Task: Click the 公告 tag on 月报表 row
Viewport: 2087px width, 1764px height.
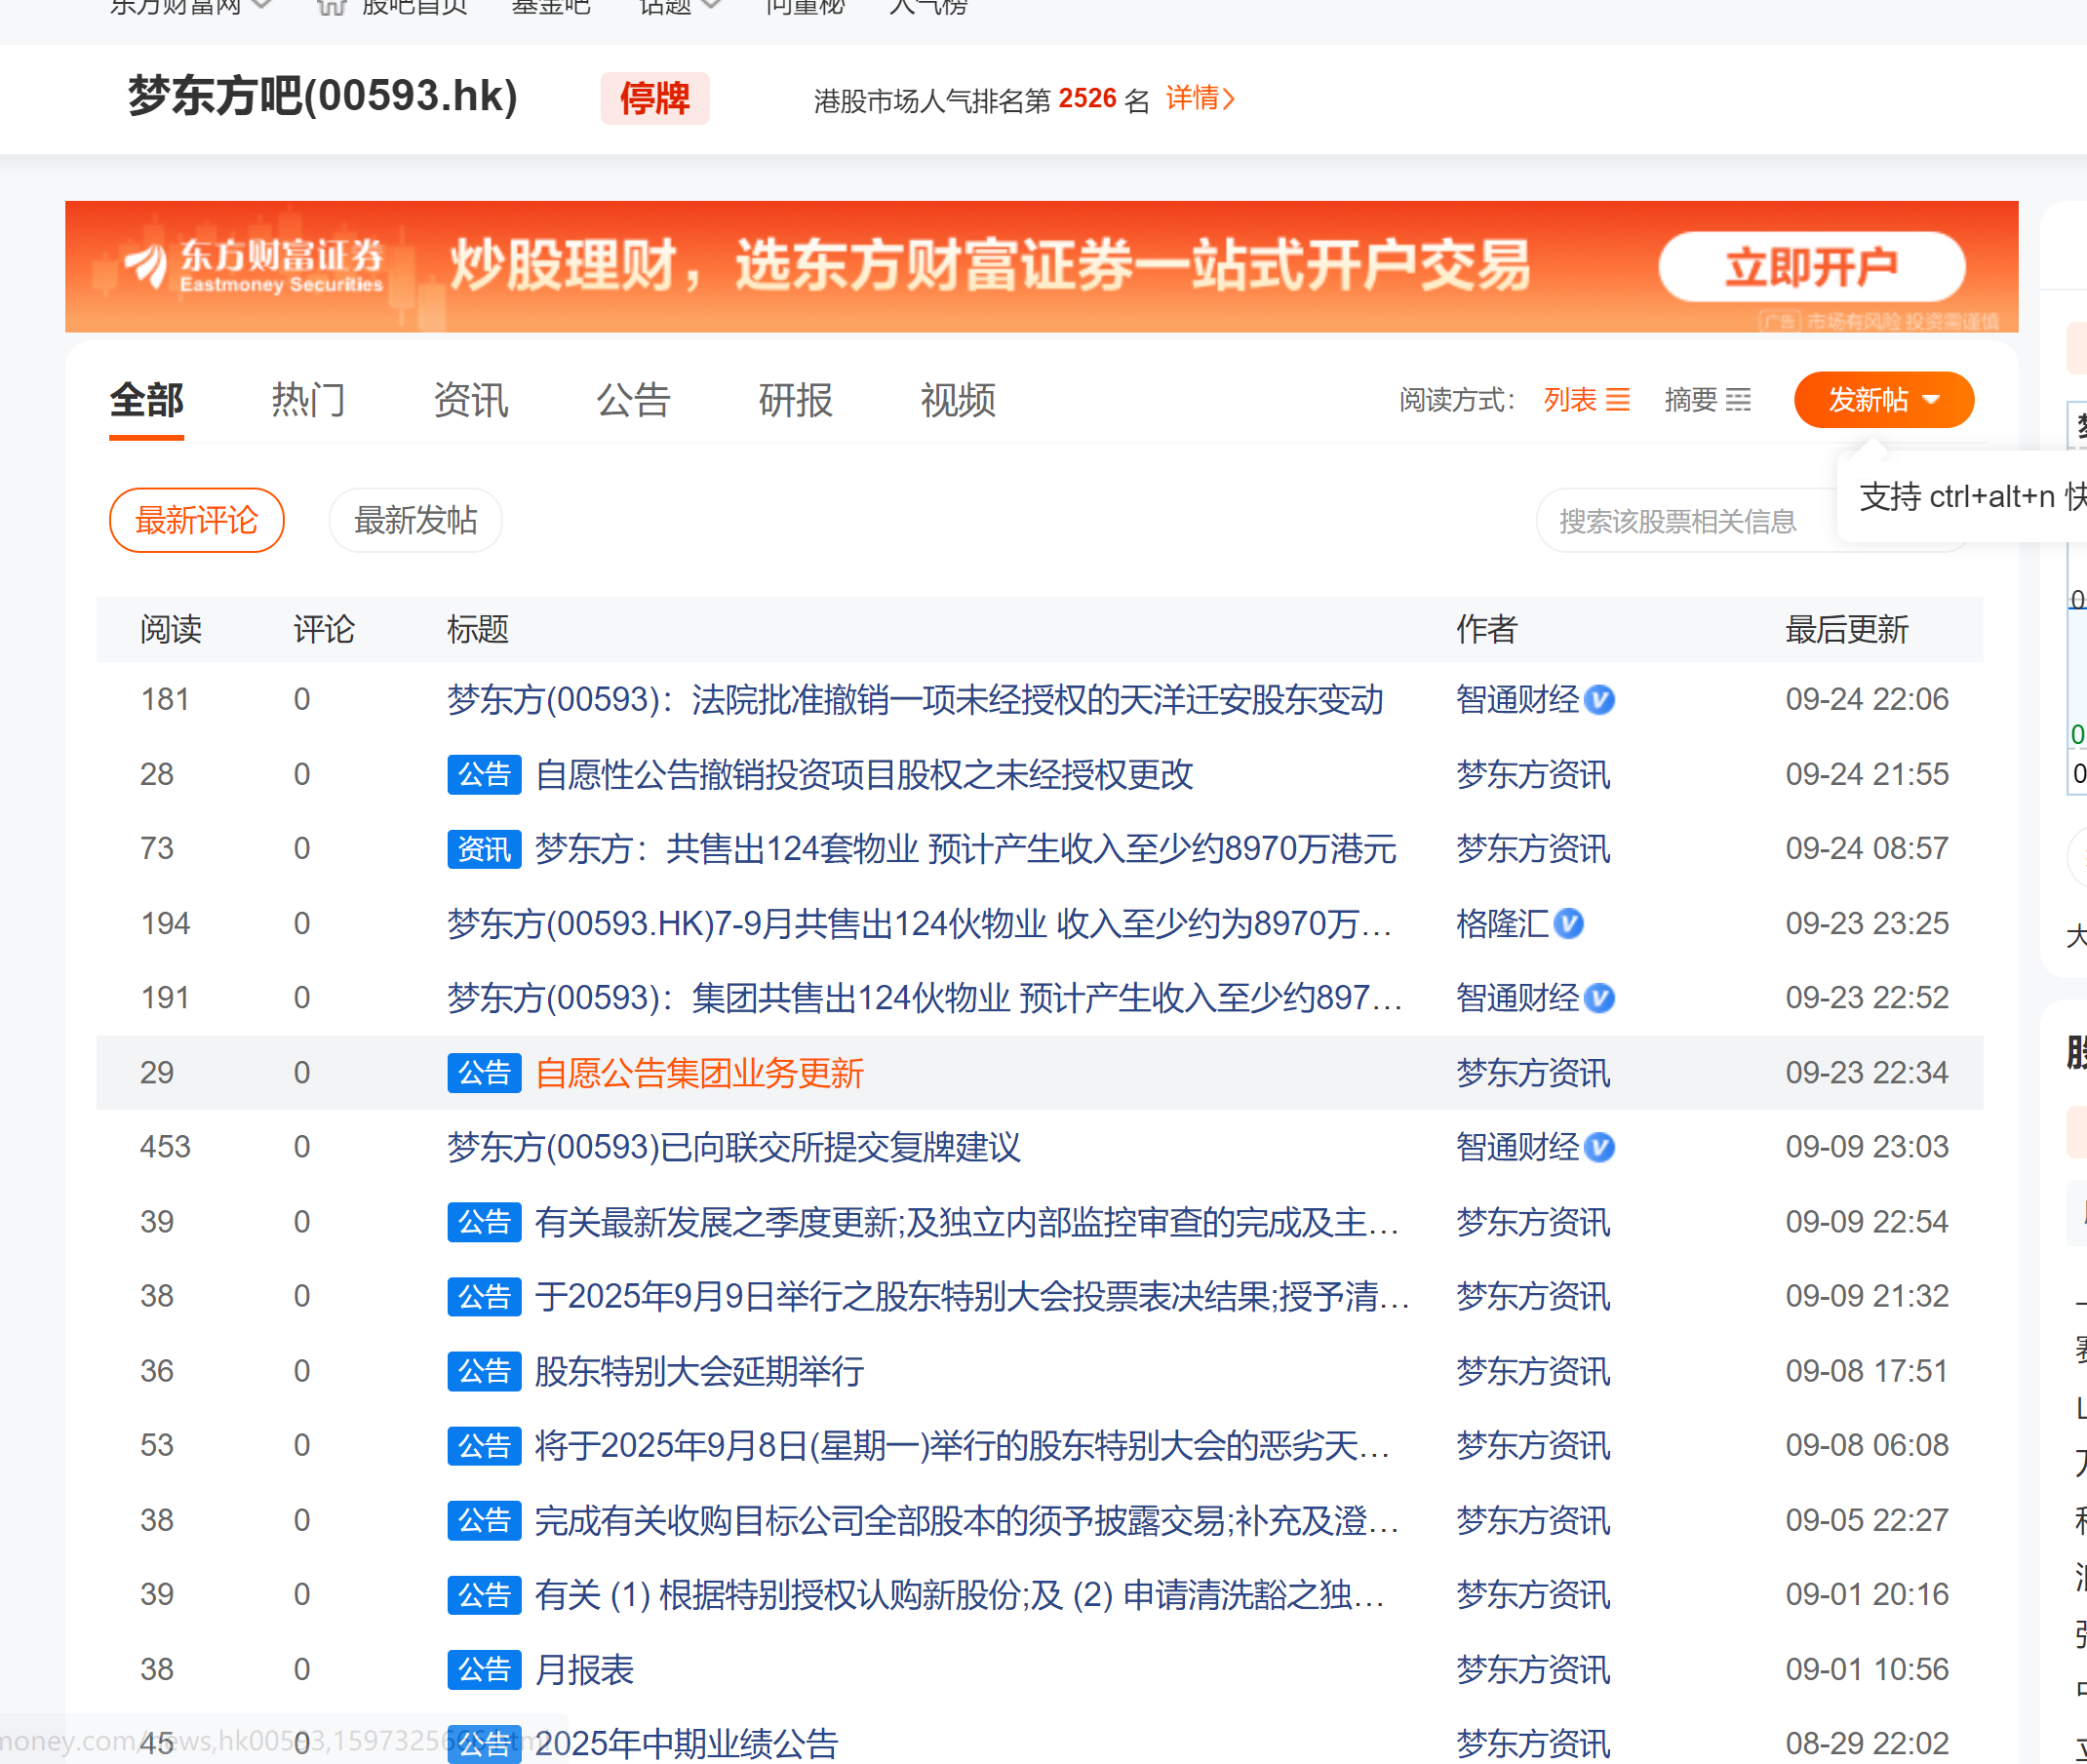Action: pyautogui.click(x=484, y=1669)
